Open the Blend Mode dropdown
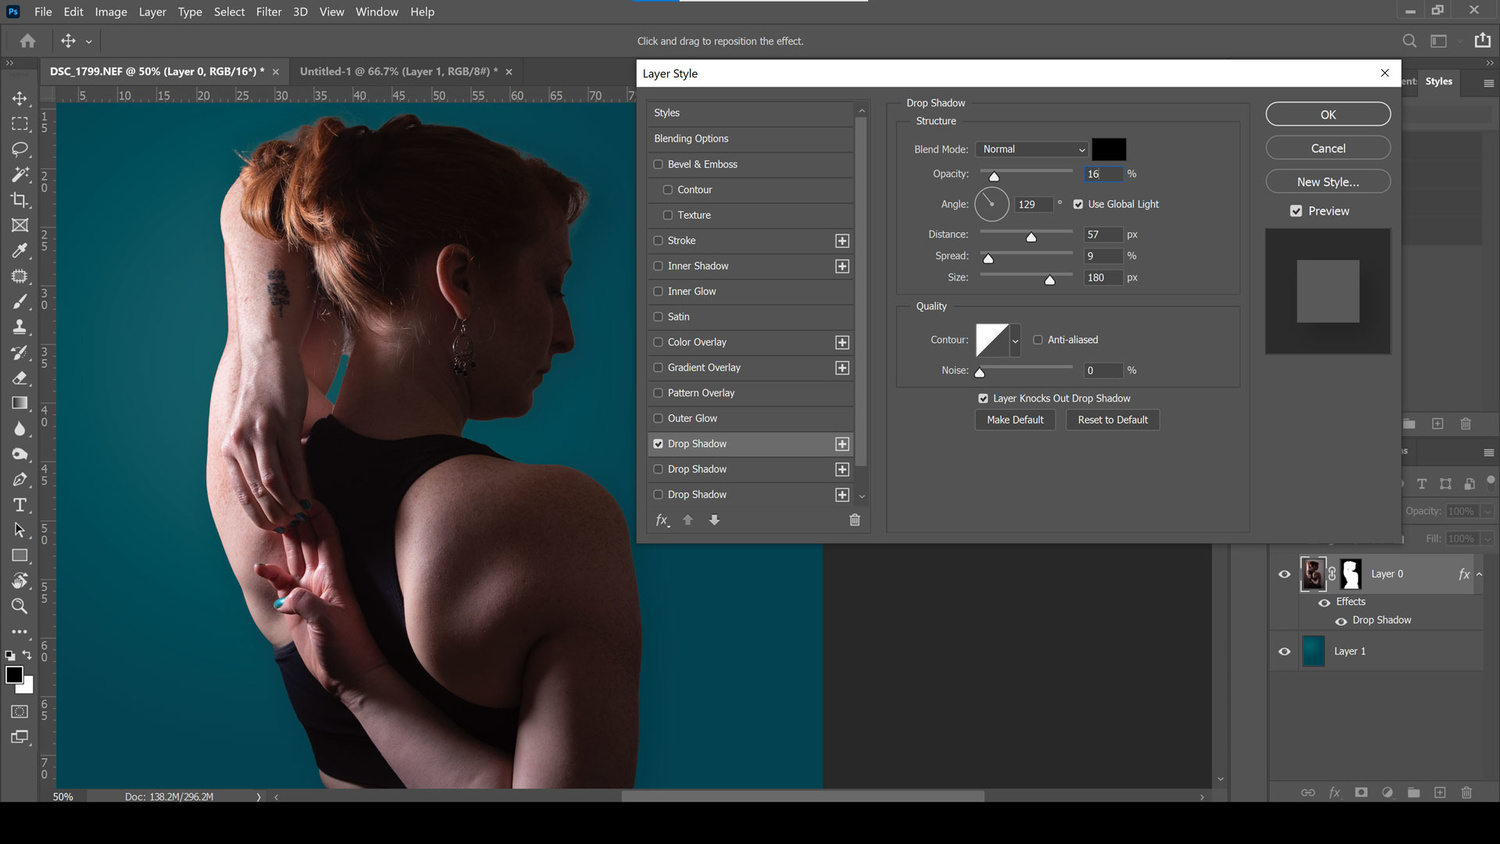 (1031, 149)
